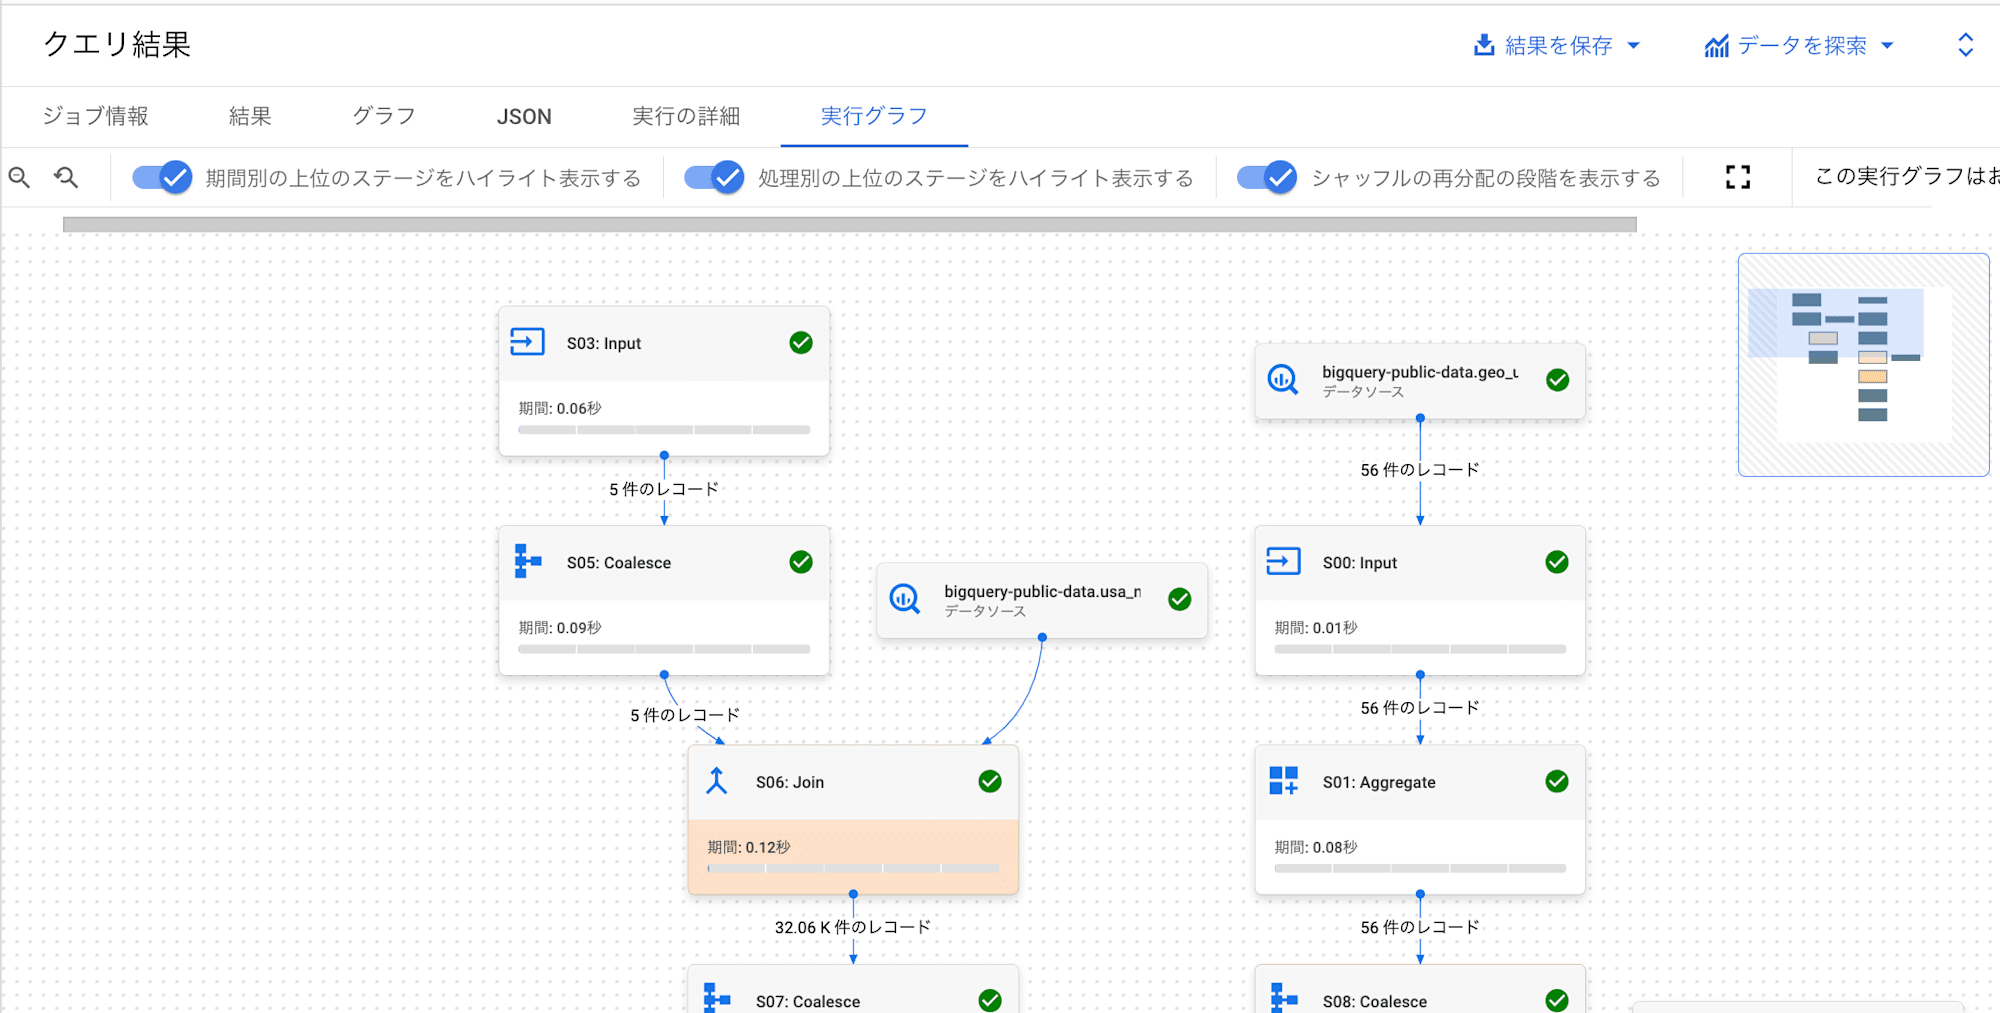Image resolution: width=2000 pixels, height=1013 pixels.
Task: Toggle highlight top stages by processing
Action: [714, 178]
